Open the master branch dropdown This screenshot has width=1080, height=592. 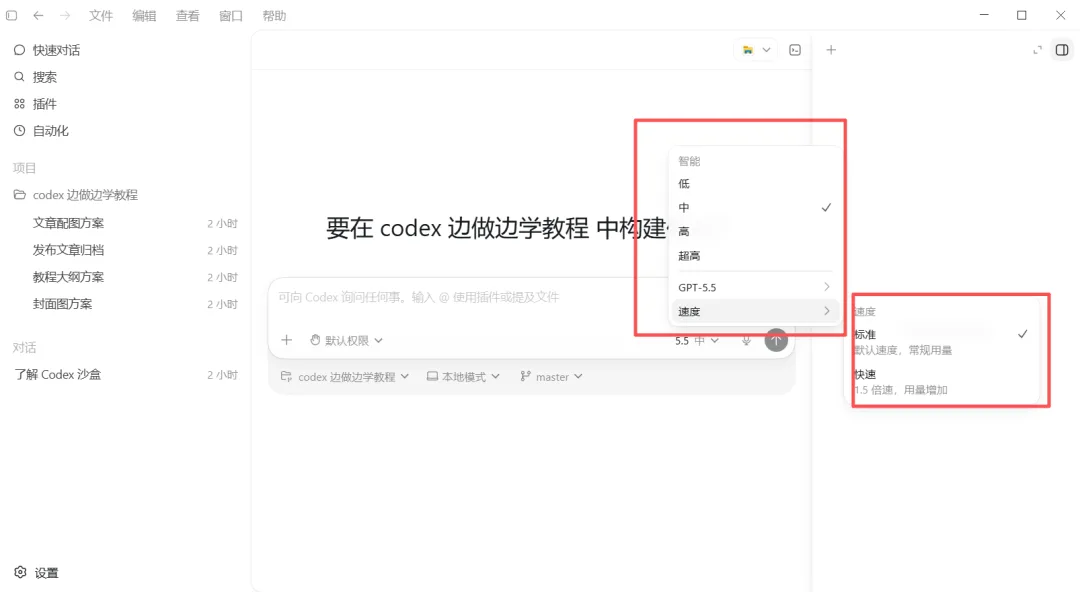click(552, 377)
